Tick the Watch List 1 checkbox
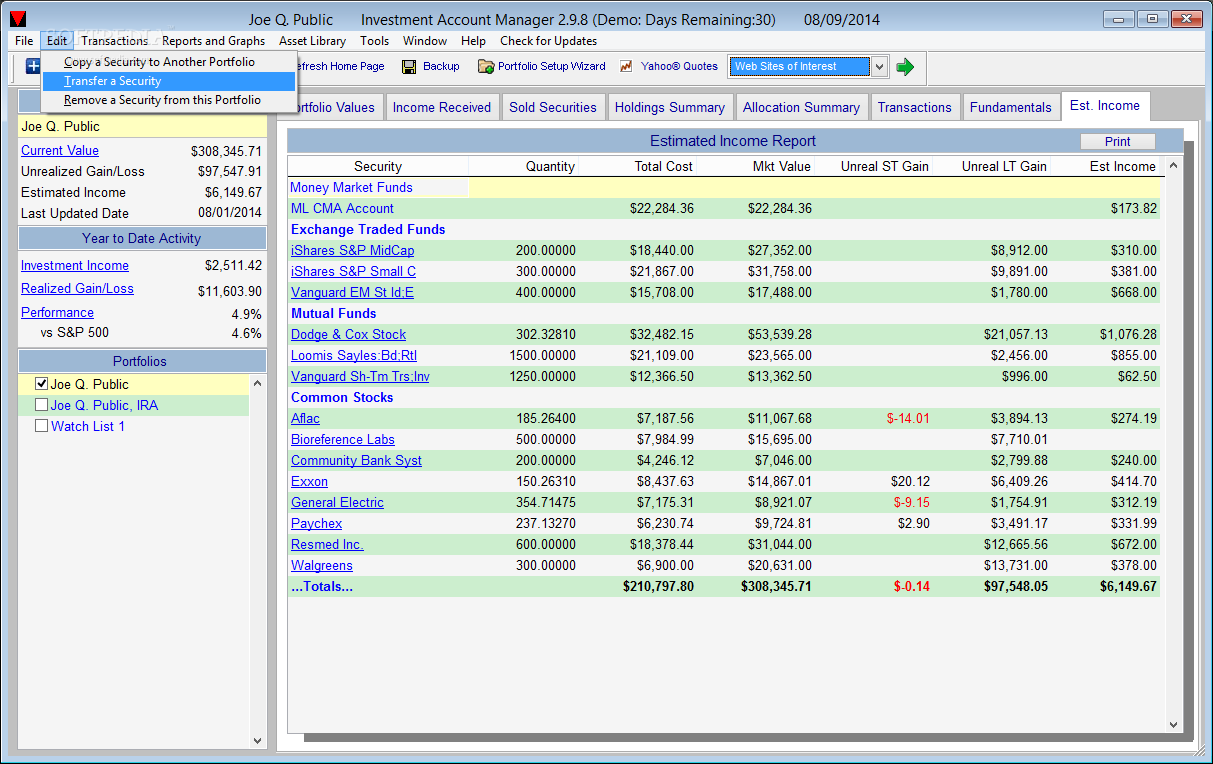The height and width of the screenshot is (764, 1213). point(41,426)
